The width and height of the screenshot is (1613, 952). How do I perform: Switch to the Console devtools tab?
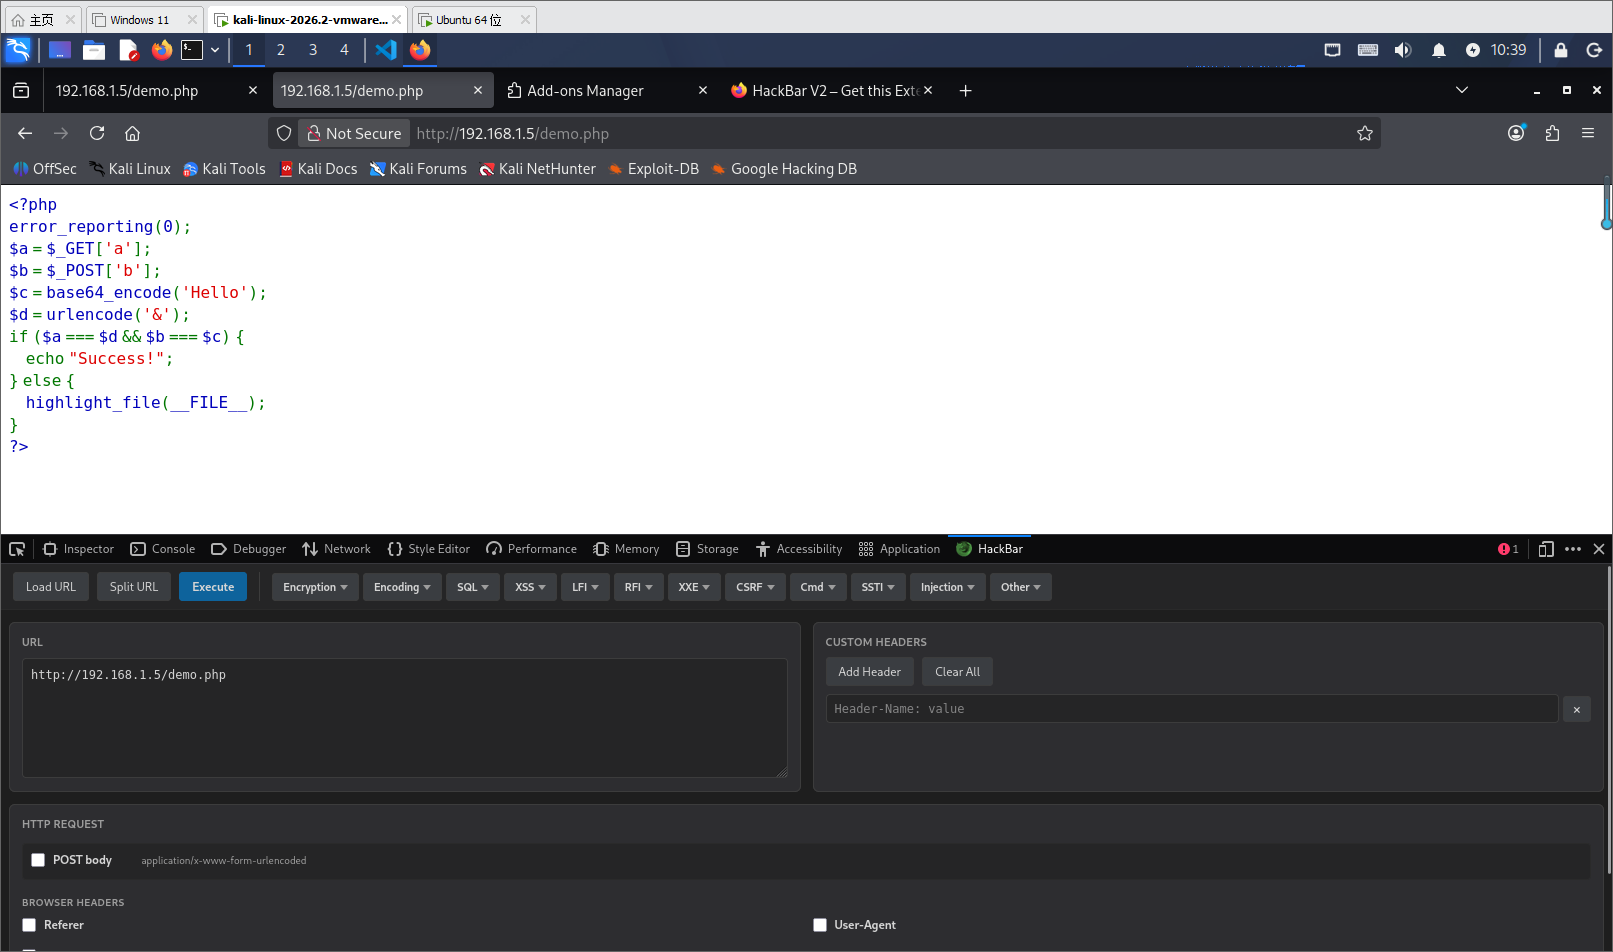coord(163,549)
